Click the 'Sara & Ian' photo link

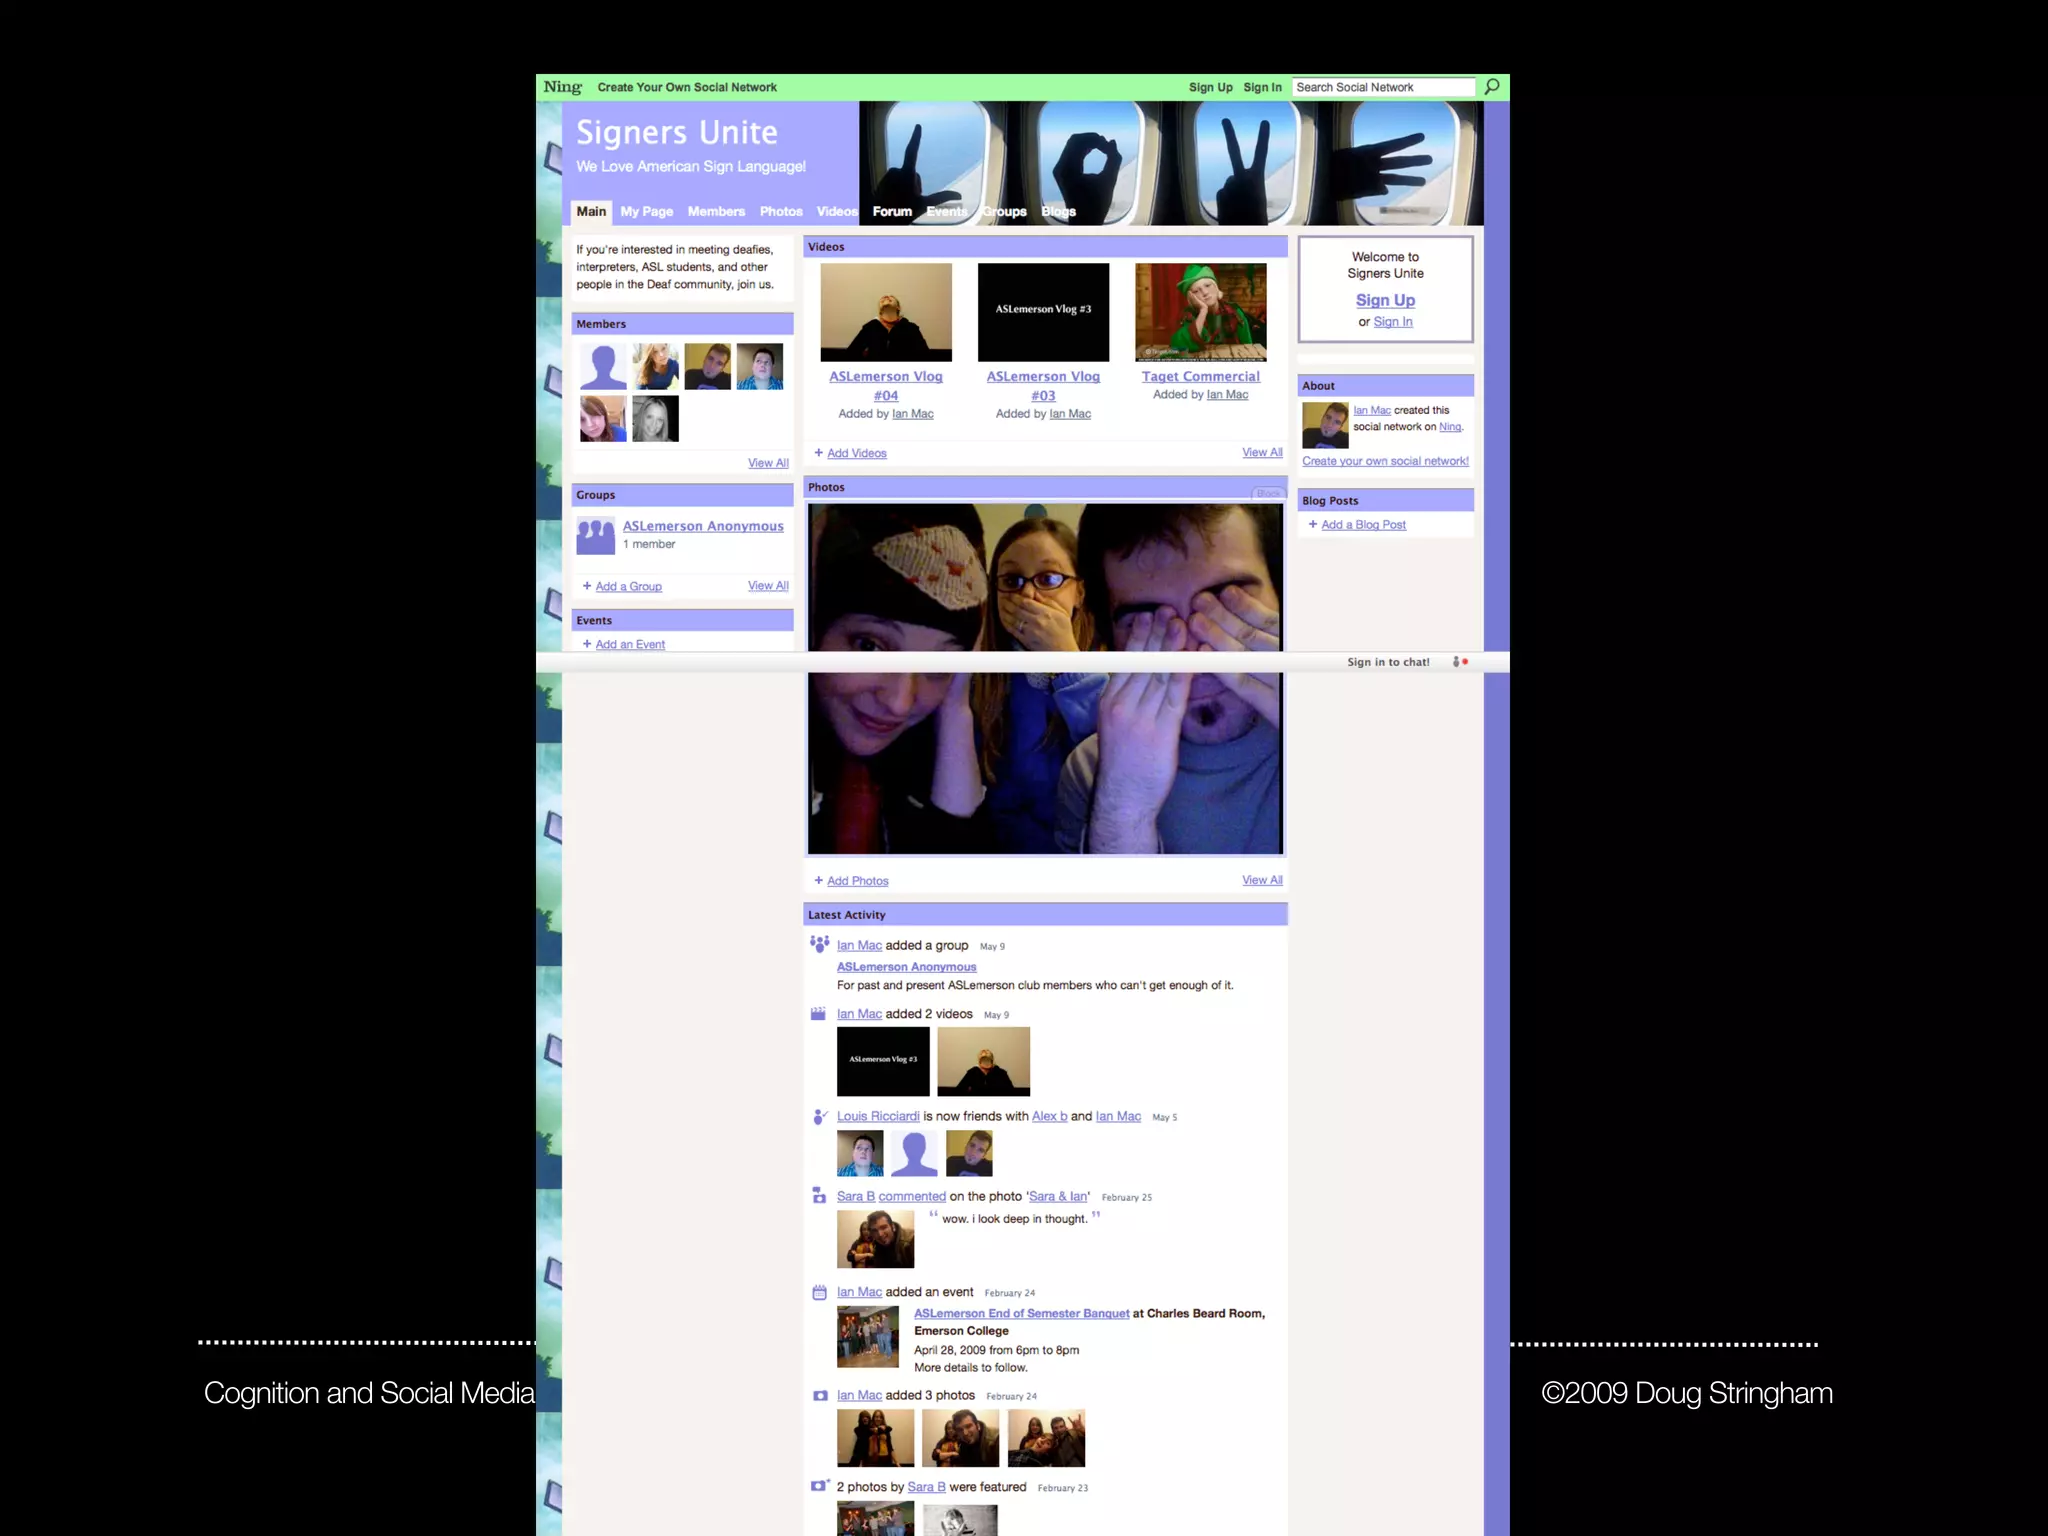1058,1196
